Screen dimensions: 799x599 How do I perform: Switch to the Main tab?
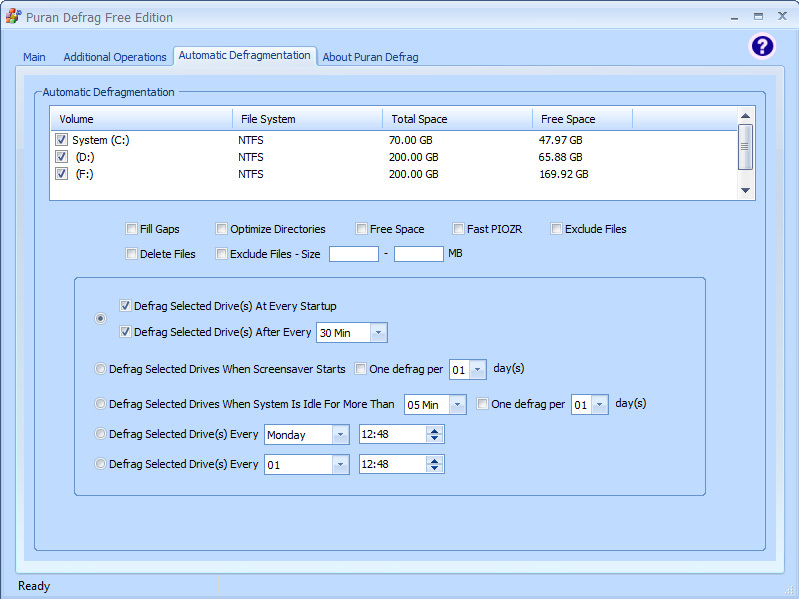34,57
